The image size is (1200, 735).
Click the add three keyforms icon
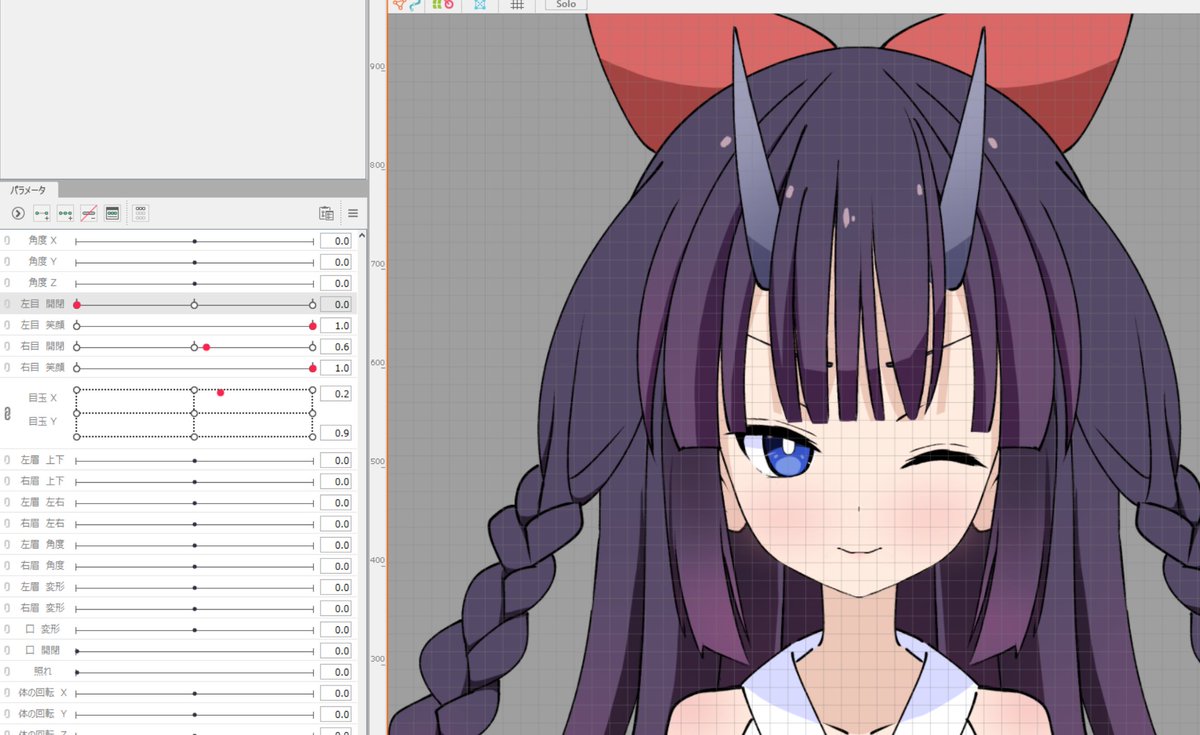pos(65,213)
